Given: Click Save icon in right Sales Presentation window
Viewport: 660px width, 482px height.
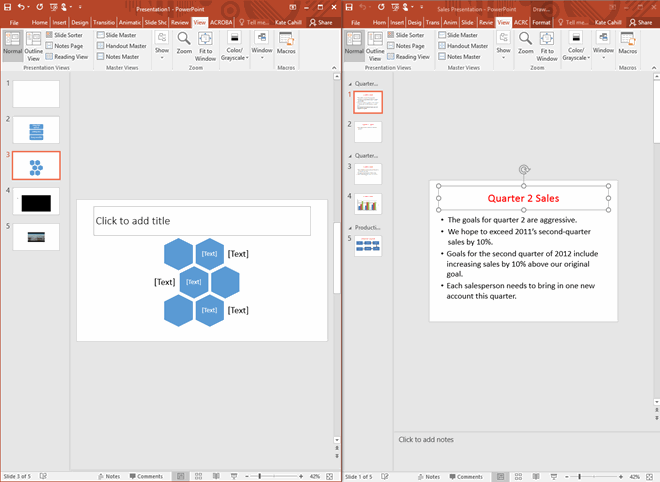Looking at the screenshot, I should pyautogui.click(x=349, y=7).
